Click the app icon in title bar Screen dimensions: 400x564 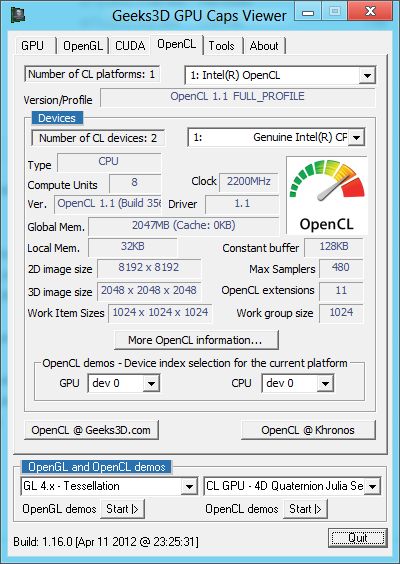[x=18, y=15]
